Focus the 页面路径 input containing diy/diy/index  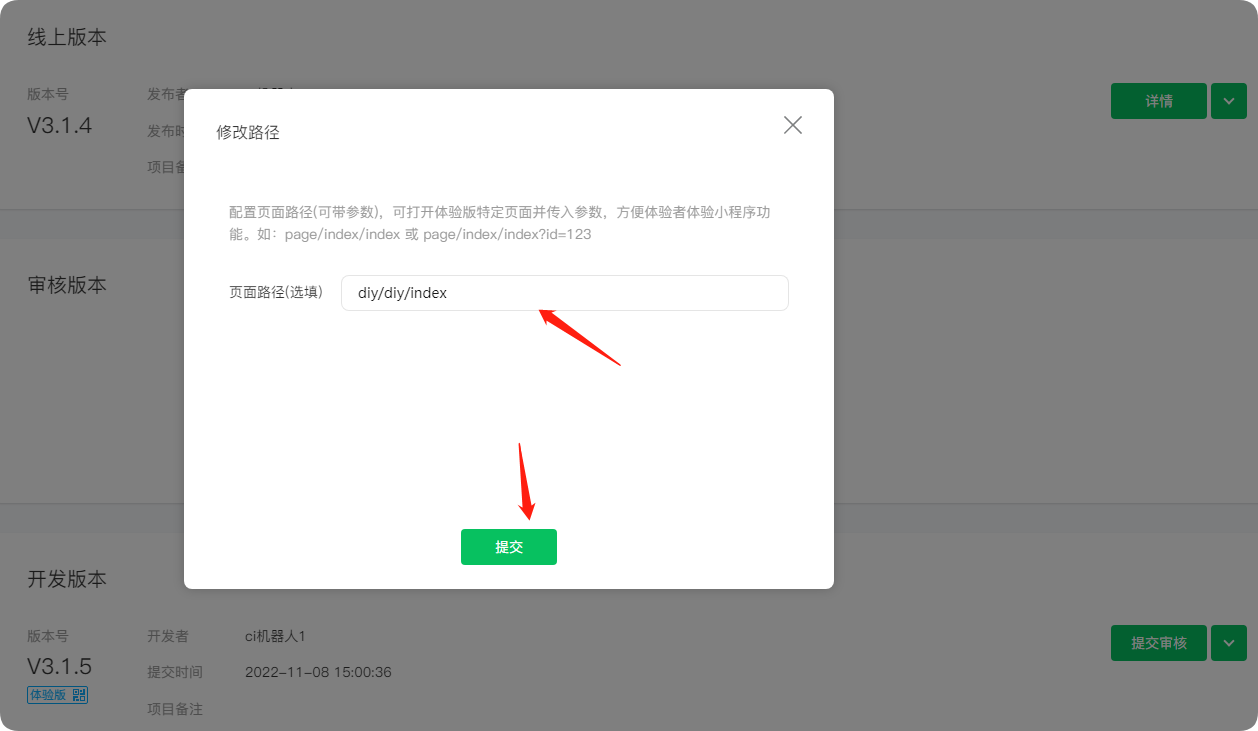[x=565, y=293]
